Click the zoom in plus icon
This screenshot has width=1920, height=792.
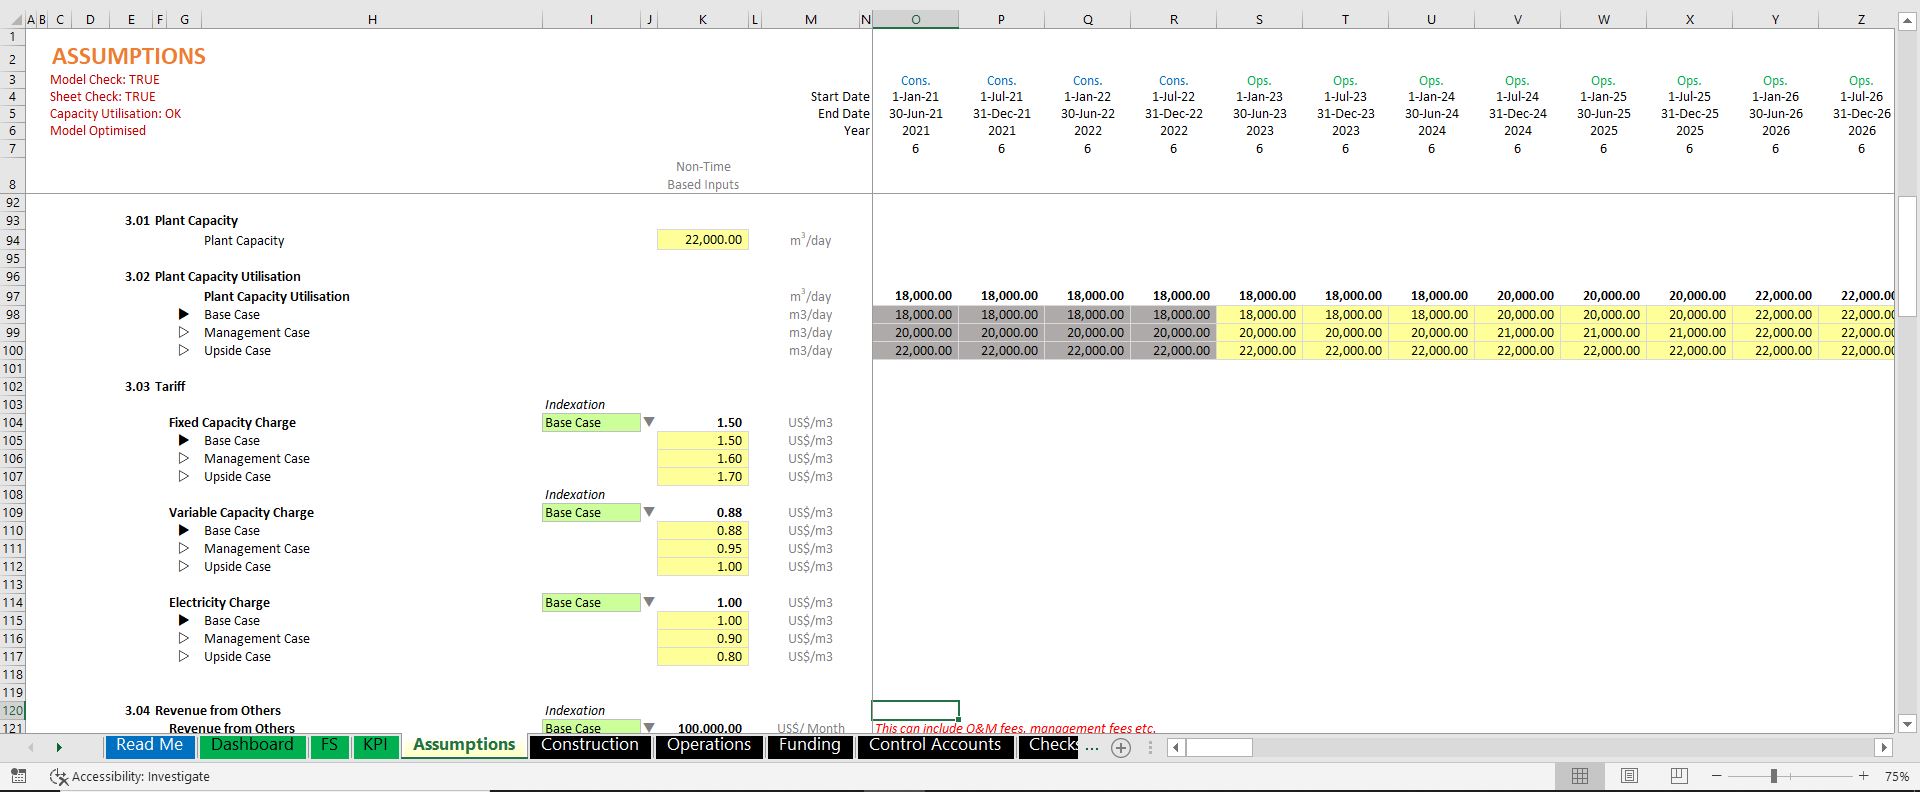1863,776
